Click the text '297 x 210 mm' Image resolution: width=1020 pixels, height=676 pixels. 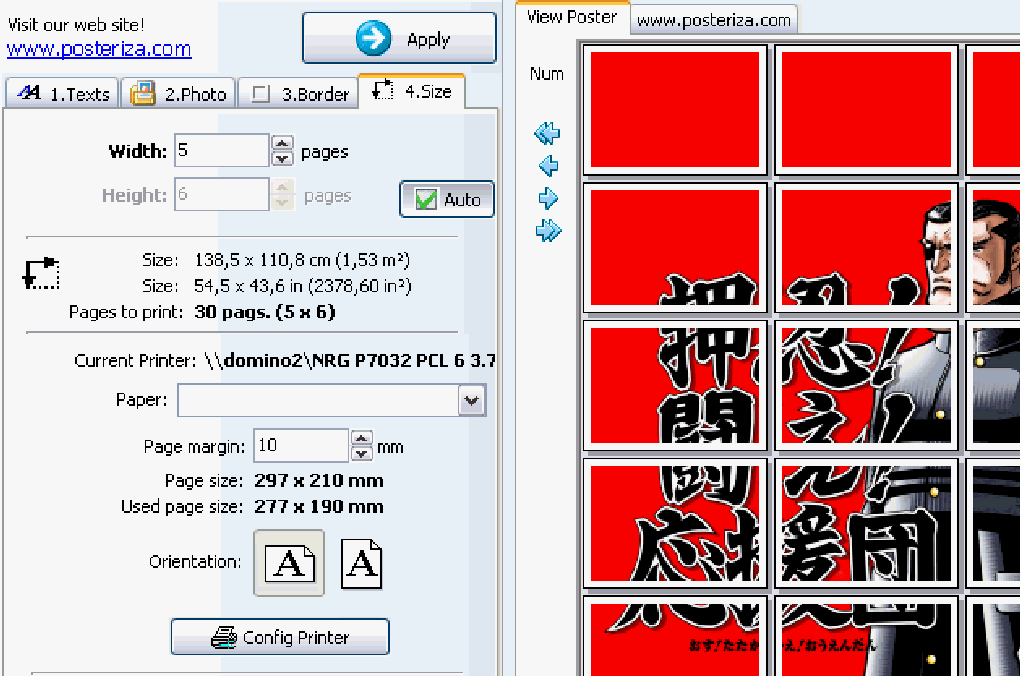(319, 481)
